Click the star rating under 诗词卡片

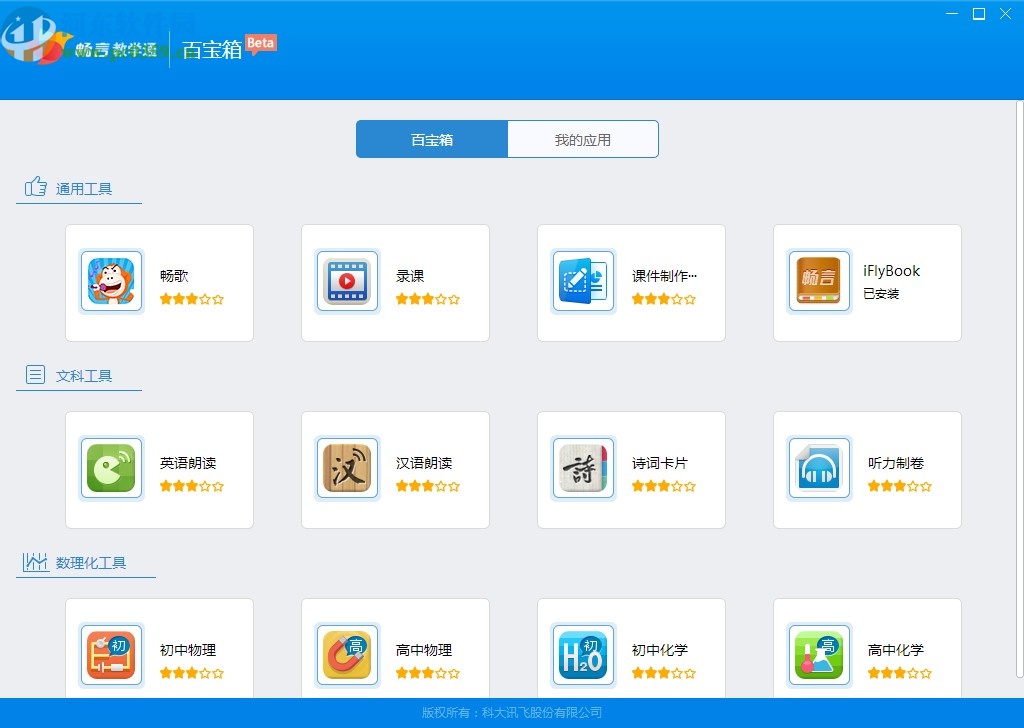664,486
